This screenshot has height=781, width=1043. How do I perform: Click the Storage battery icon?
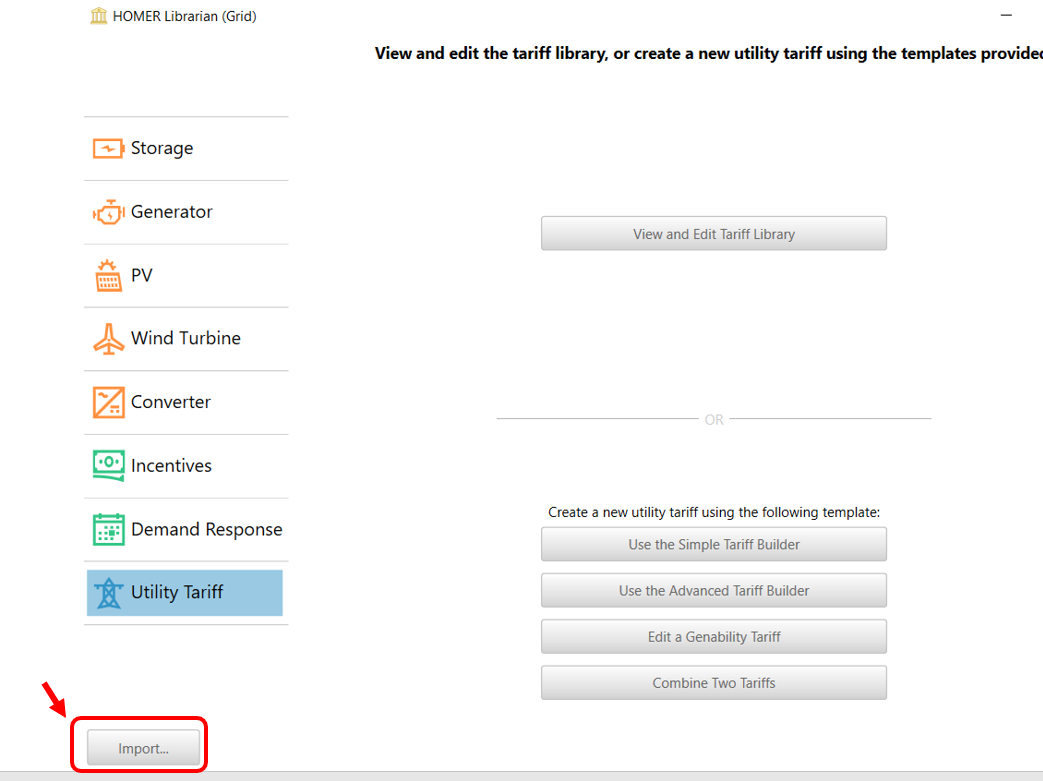point(107,149)
